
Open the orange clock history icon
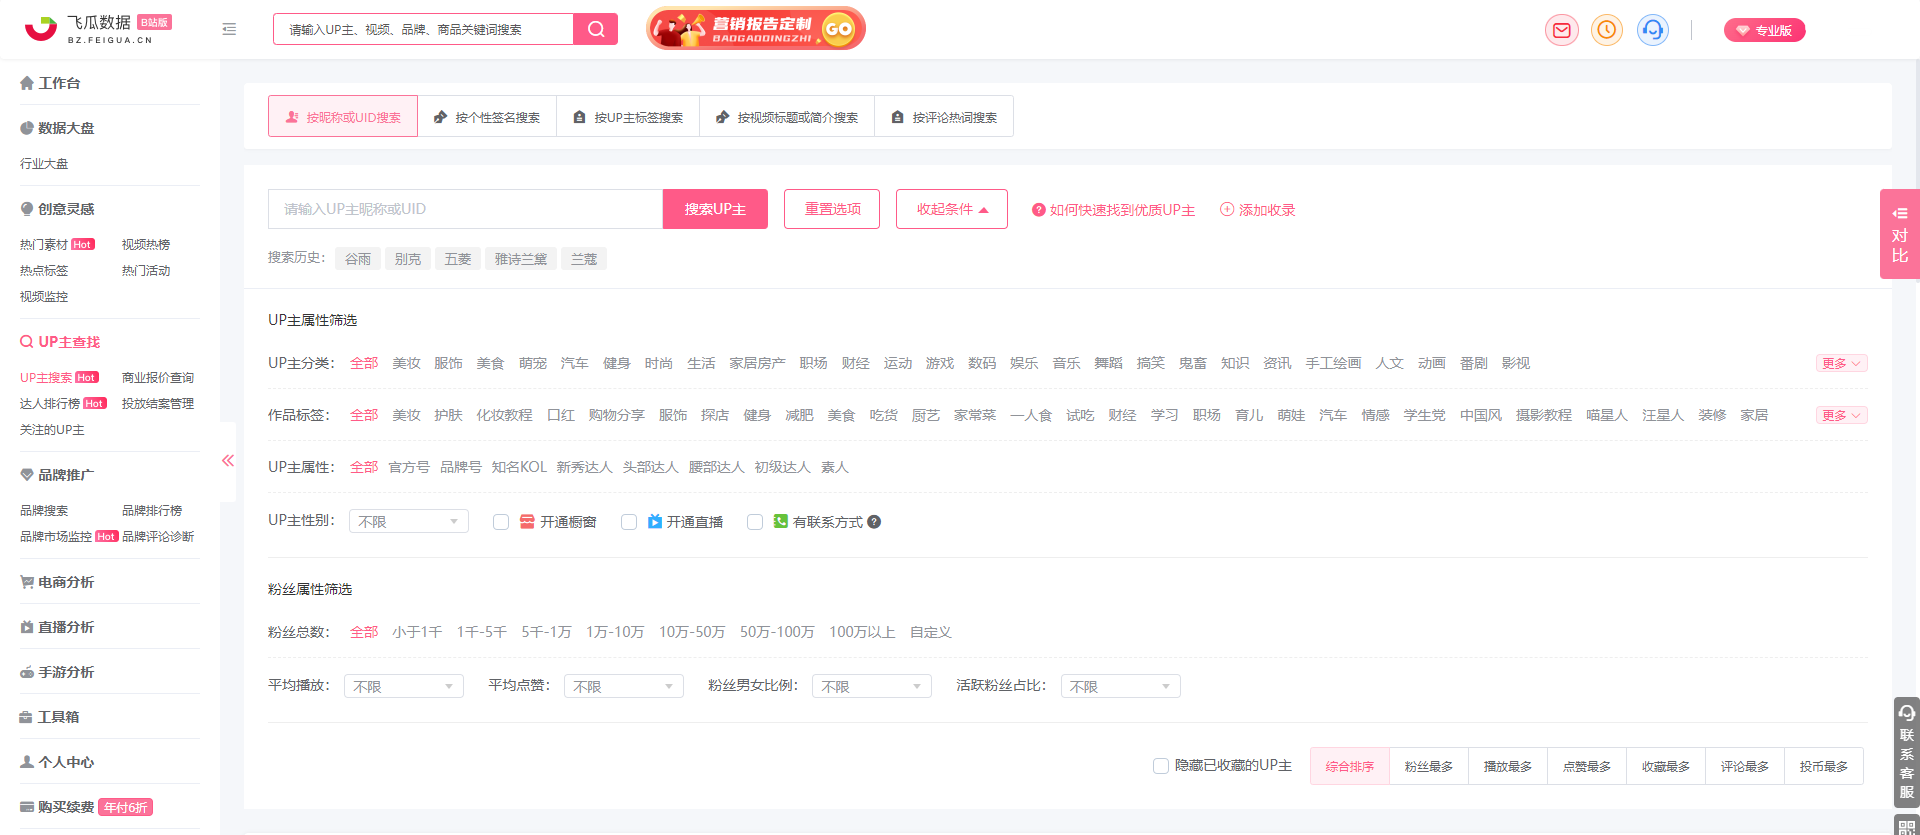point(1607,30)
